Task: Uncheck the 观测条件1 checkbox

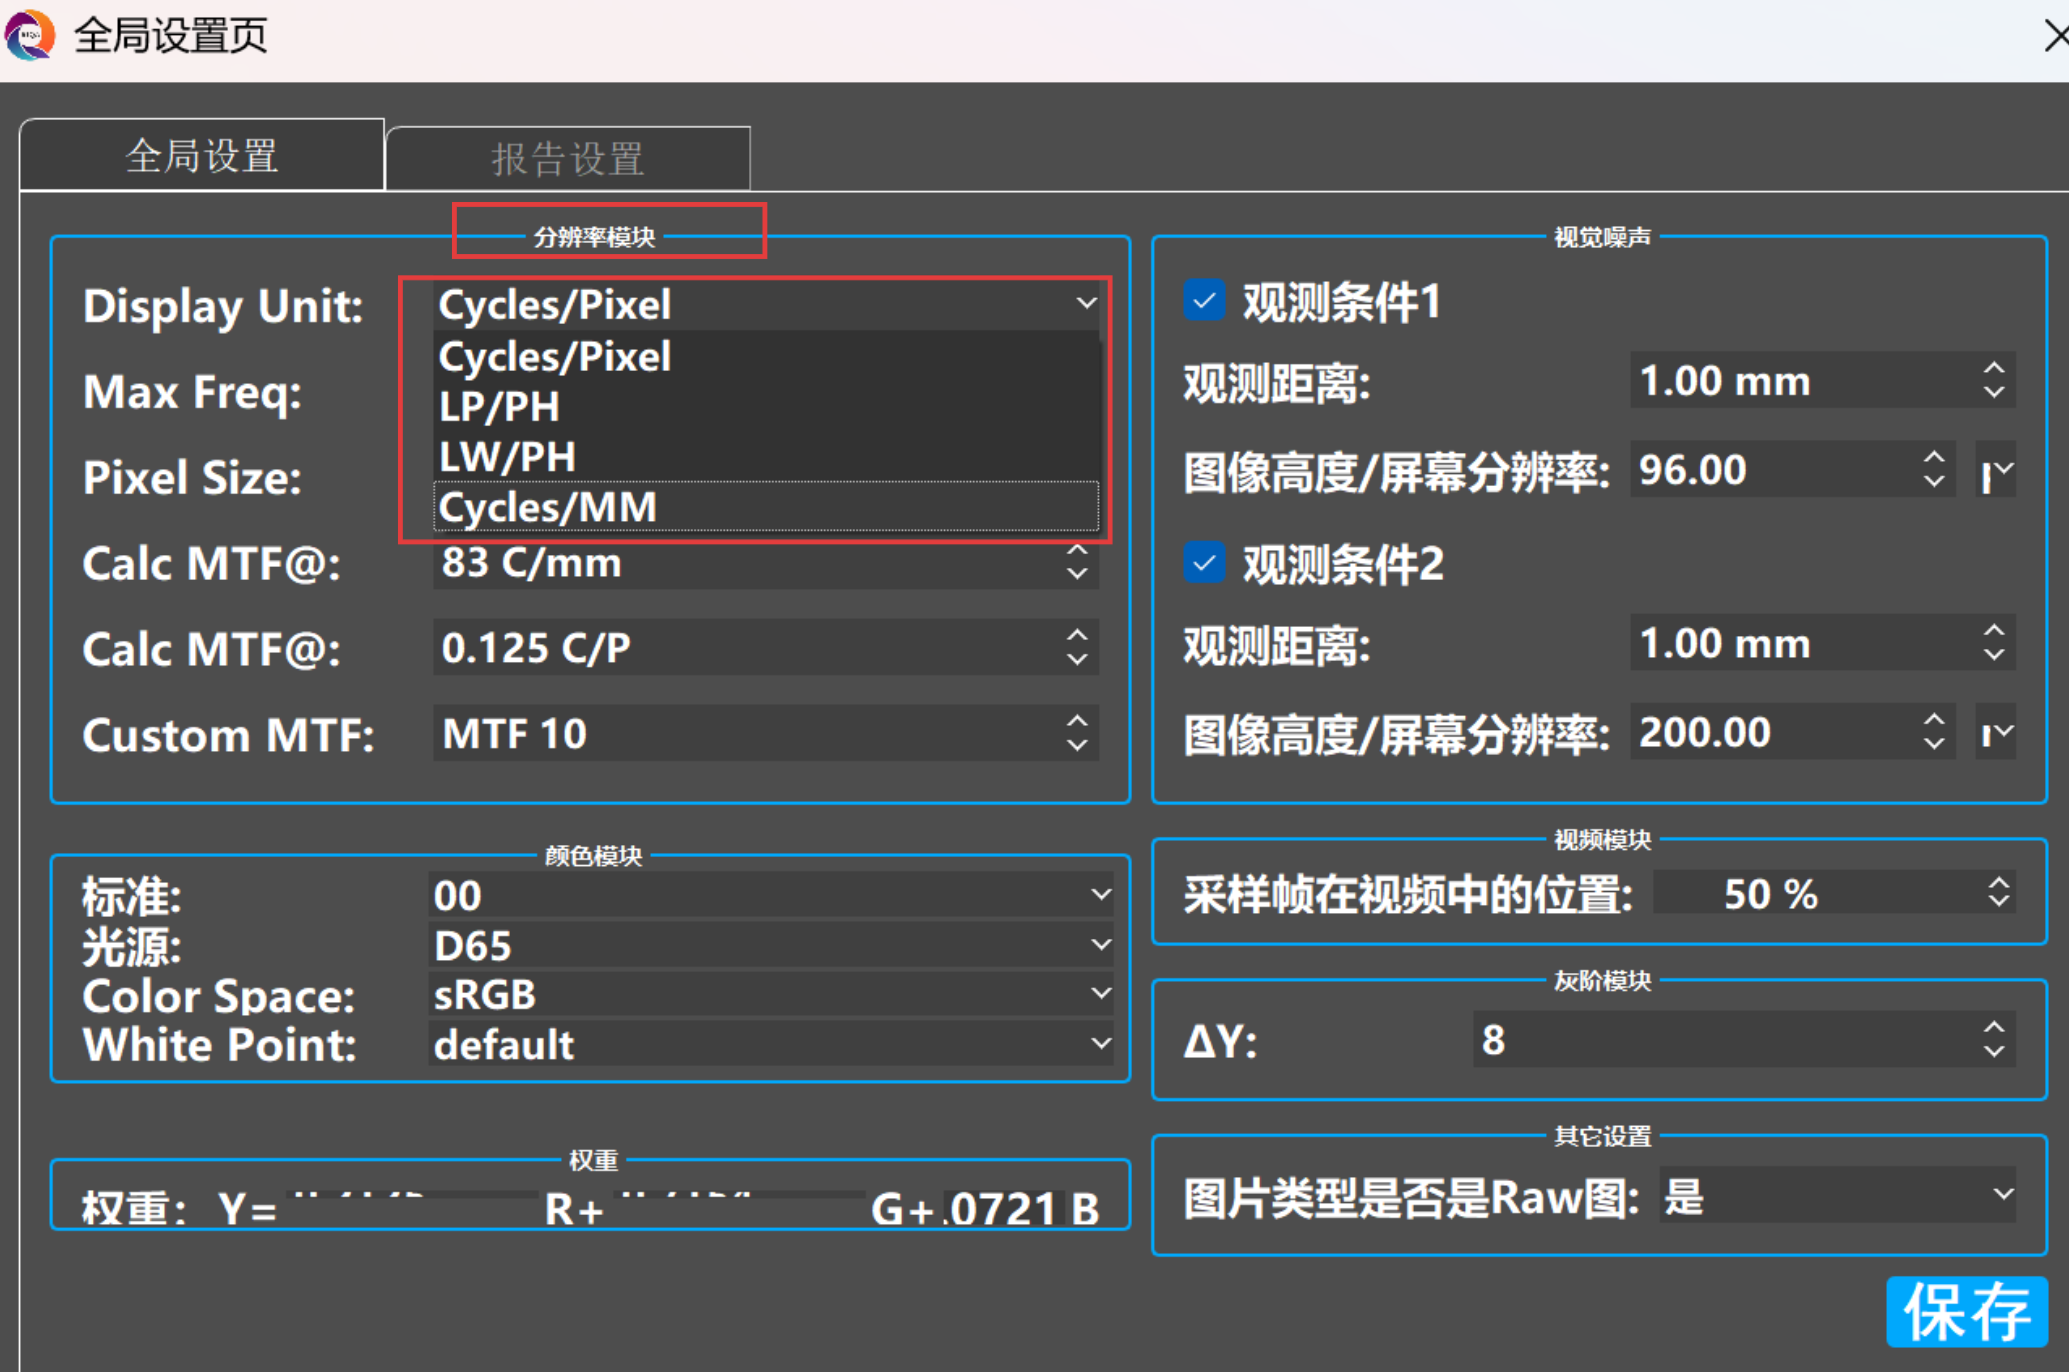Action: [1204, 301]
